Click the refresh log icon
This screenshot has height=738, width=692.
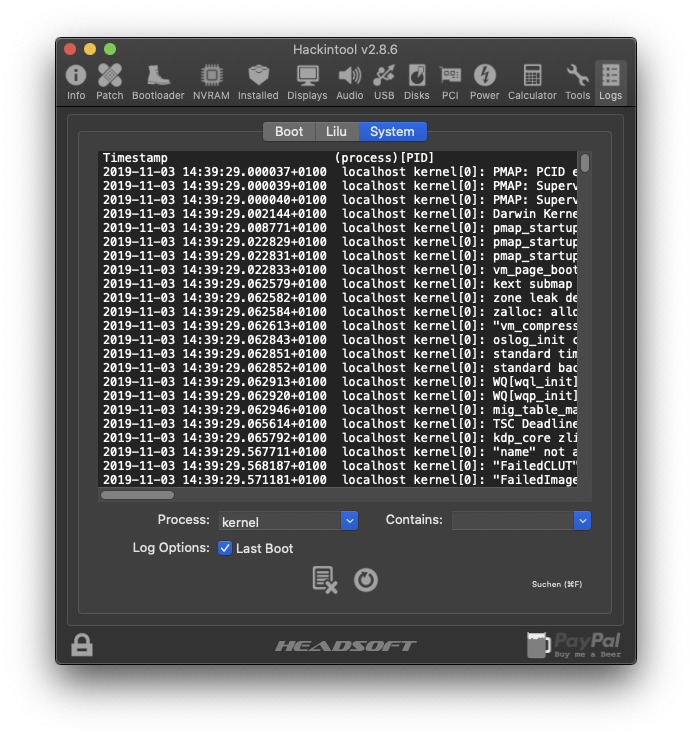(x=366, y=580)
